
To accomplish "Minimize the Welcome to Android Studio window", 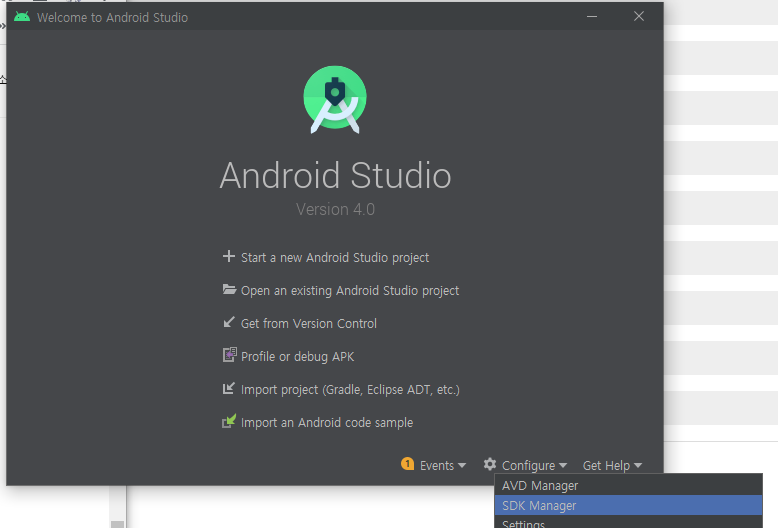I will 591,16.
